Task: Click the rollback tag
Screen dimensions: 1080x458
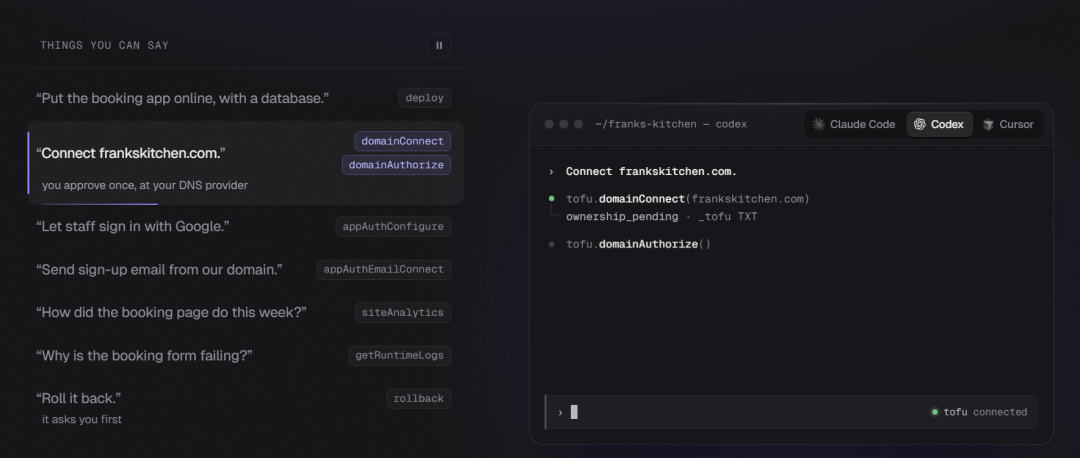Action: tap(418, 399)
